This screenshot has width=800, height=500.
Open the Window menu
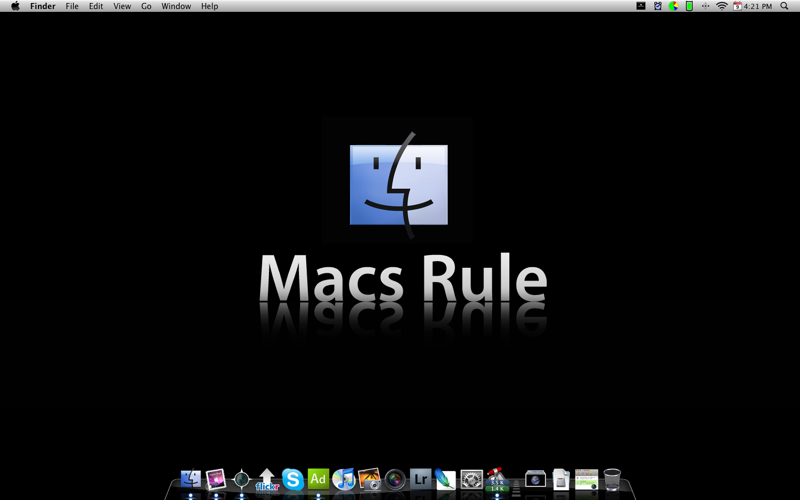tap(176, 6)
